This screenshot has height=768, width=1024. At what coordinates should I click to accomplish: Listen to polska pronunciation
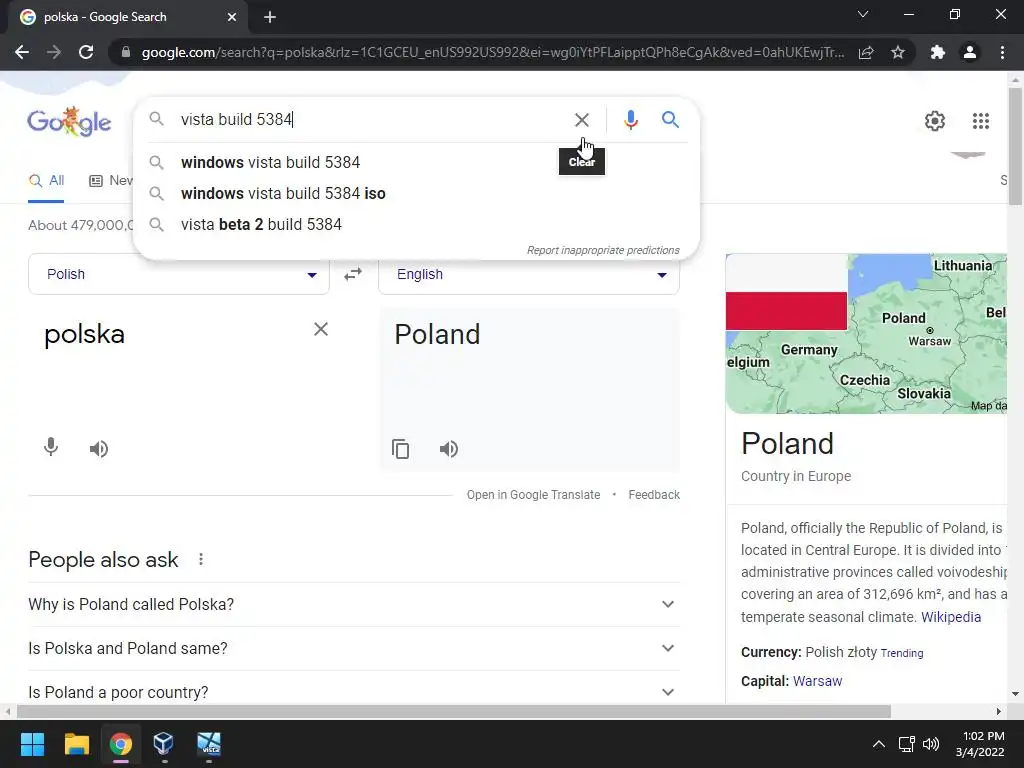[99, 449]
